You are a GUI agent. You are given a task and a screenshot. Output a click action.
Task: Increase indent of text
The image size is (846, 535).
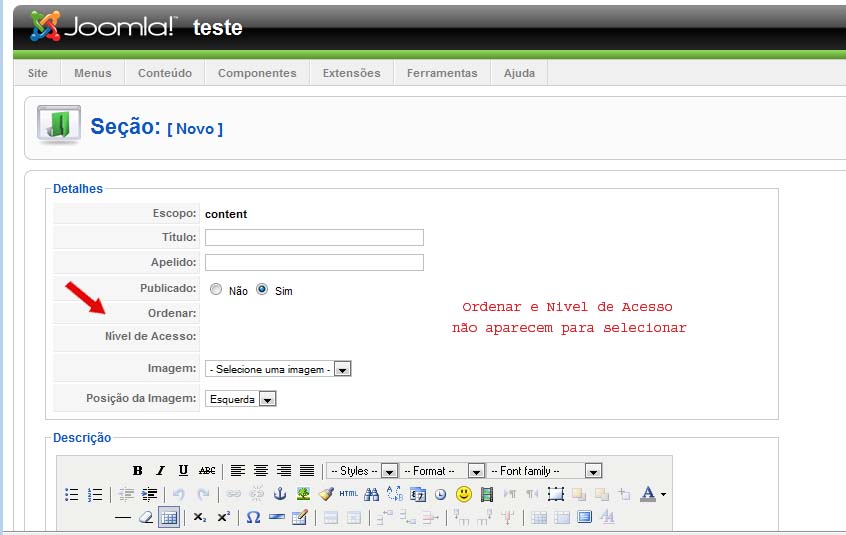point(149,494)
